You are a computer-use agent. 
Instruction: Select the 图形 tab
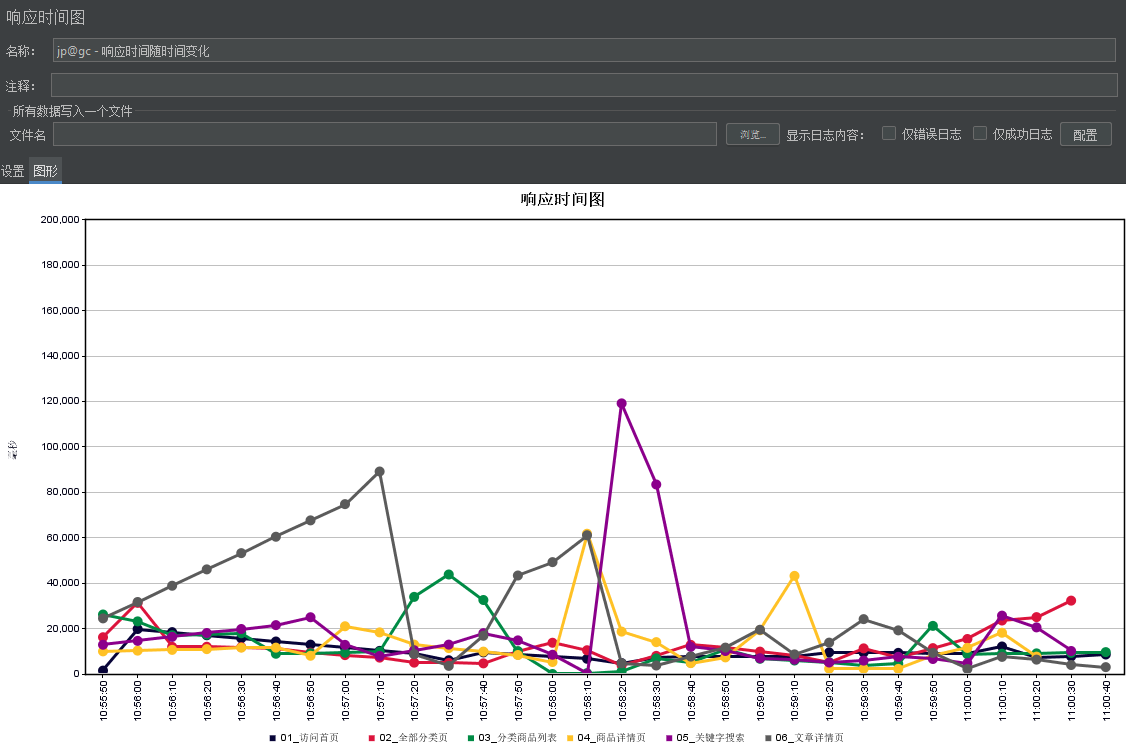tap(45, 171)
